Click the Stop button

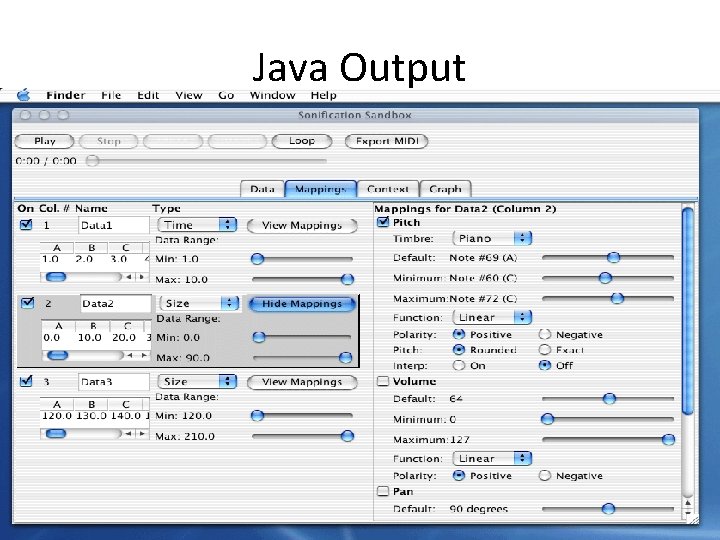click(109, 141)
